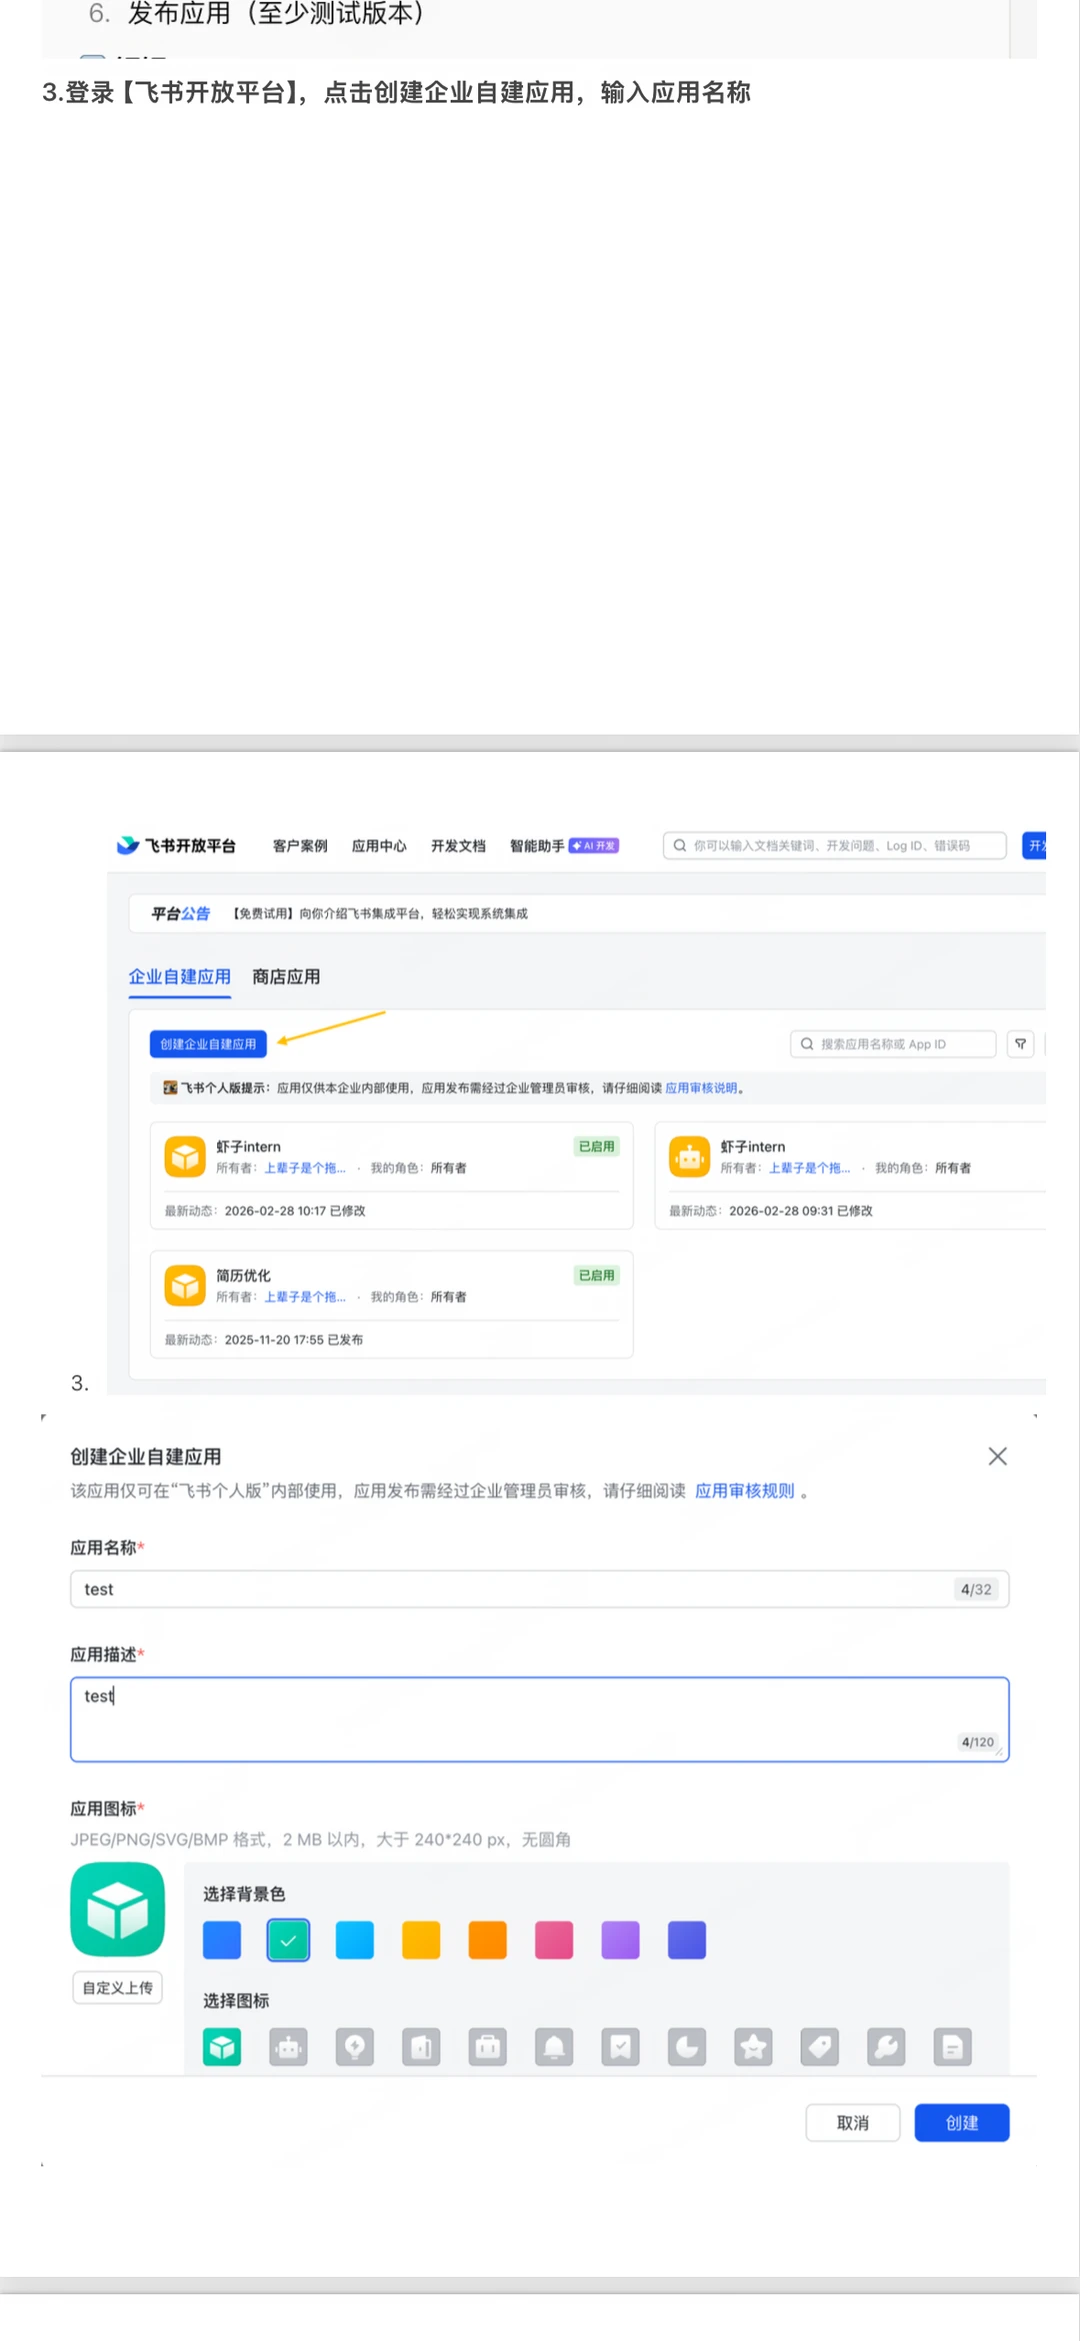Select the yellow background color
This screenshot has height=2341, width=1080.
click(421, 1940)
